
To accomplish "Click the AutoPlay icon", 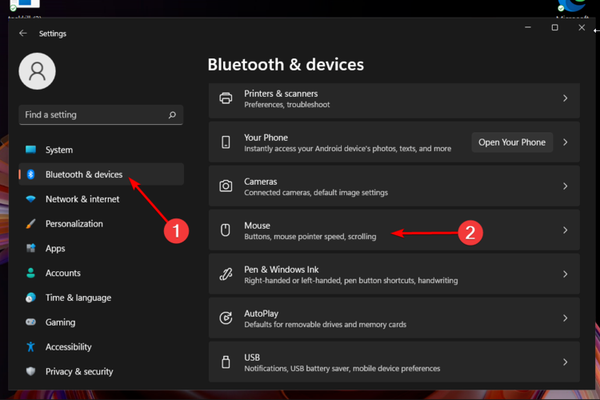I will coord(226,318).
